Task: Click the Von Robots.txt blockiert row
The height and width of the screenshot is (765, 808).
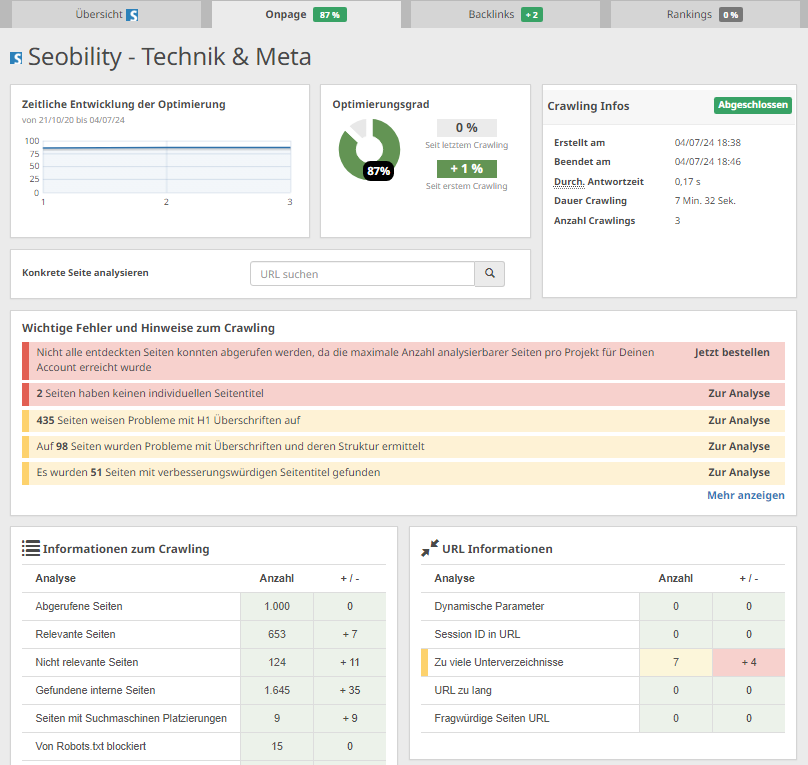Action: coord(204,746)
